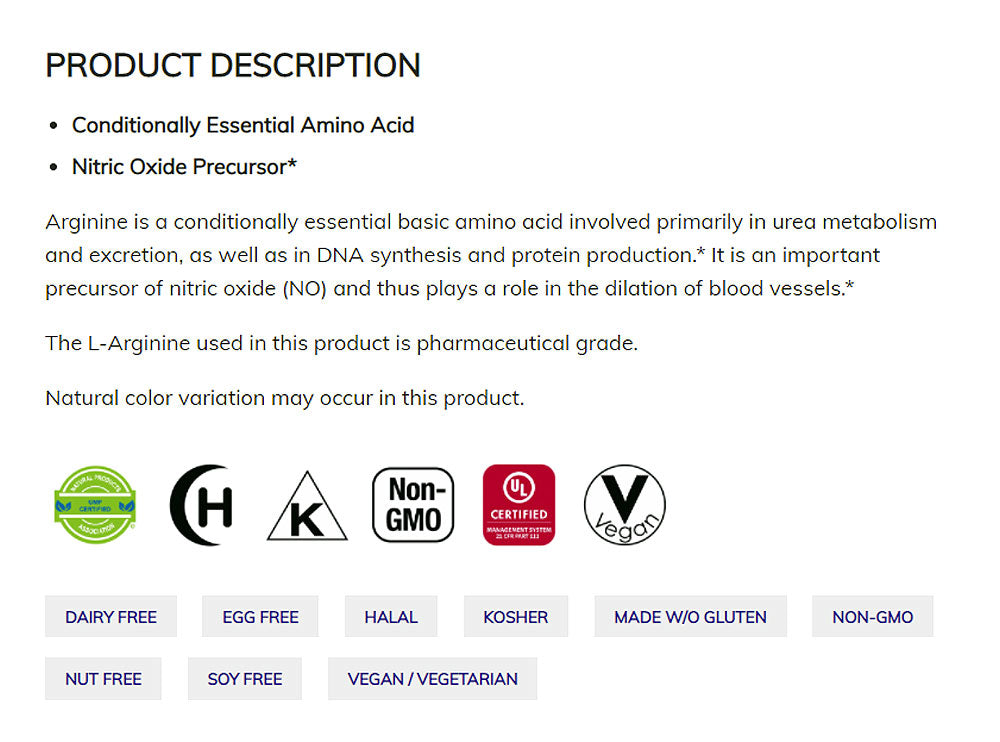Viewport: 1000px width, 742px height.
Task: Click the Vegan V circle icon
Action: tap(624, 505)
